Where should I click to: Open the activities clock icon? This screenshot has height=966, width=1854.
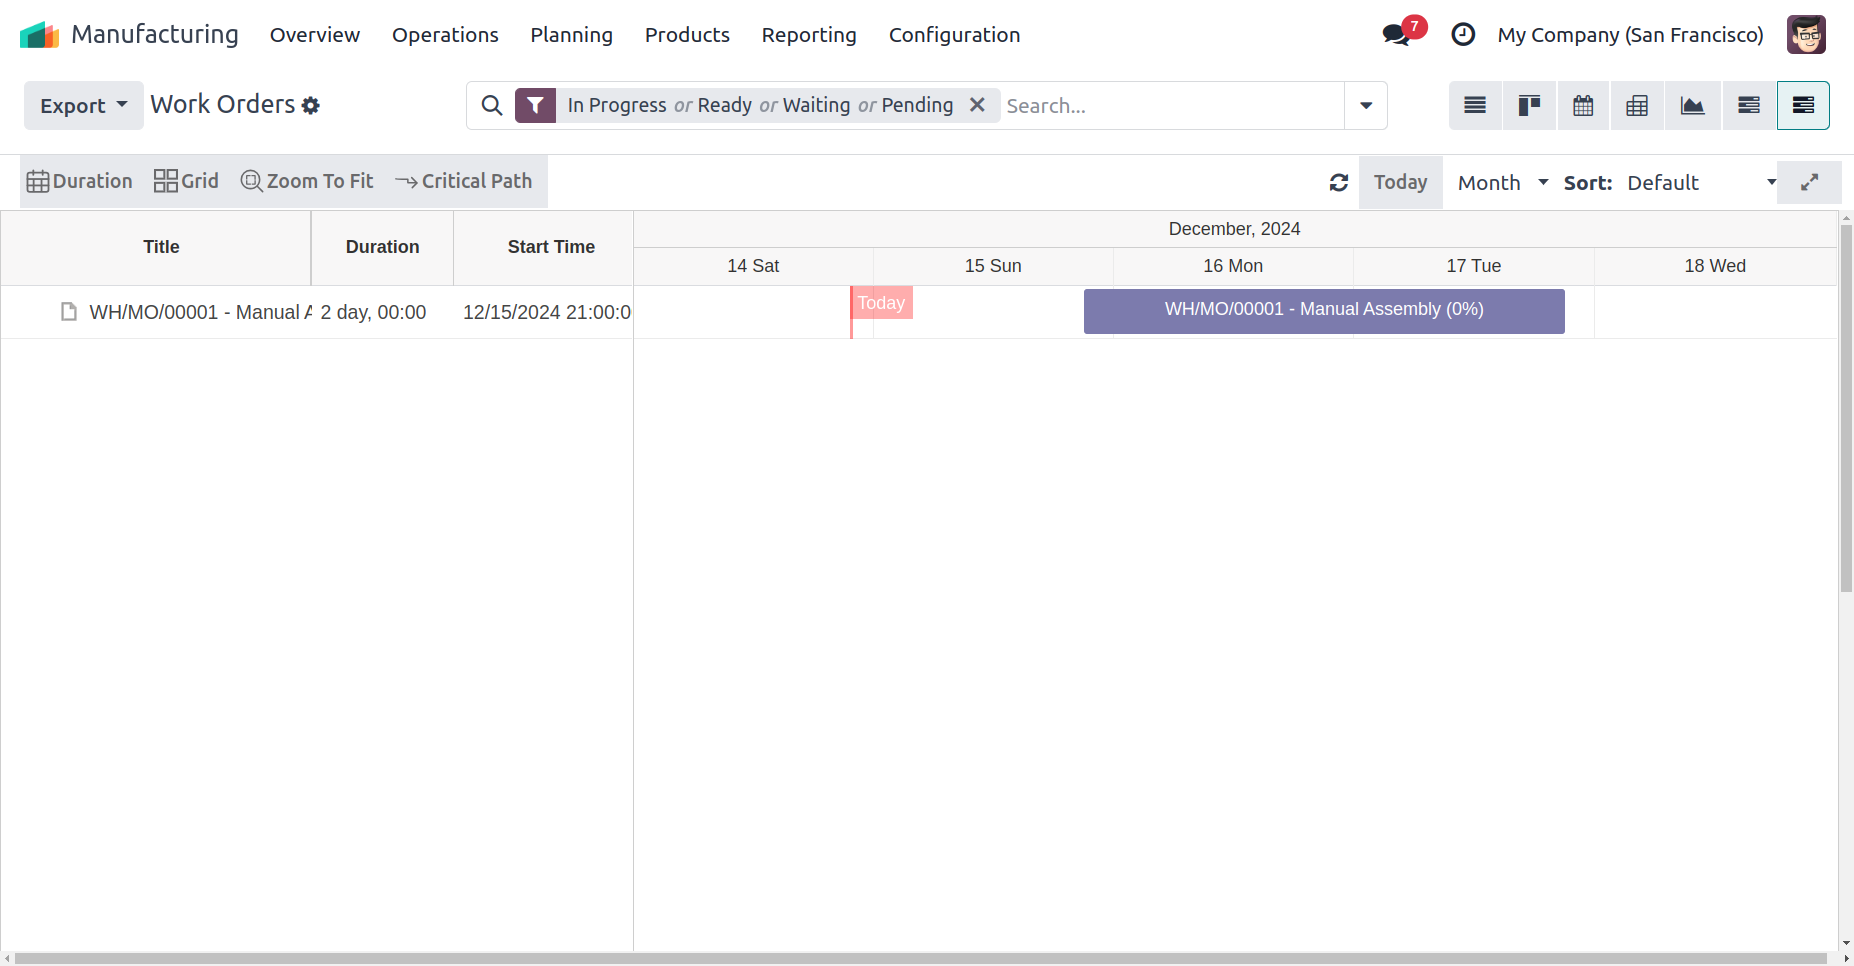click(x=1463, y=35)
